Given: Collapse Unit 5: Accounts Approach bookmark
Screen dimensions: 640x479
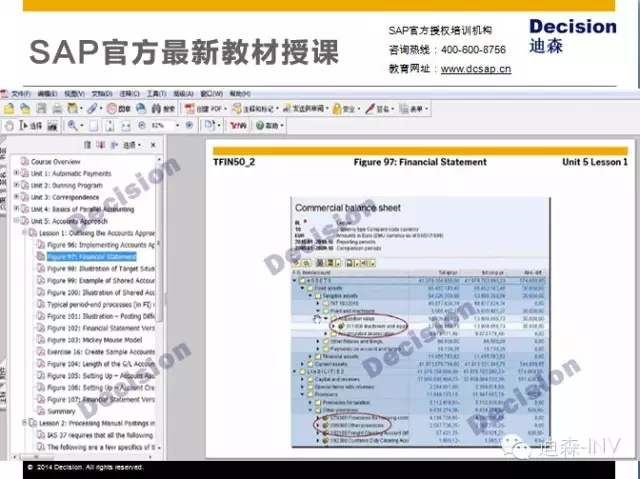Looking at the screenshot, I should (x=16, y=220).
